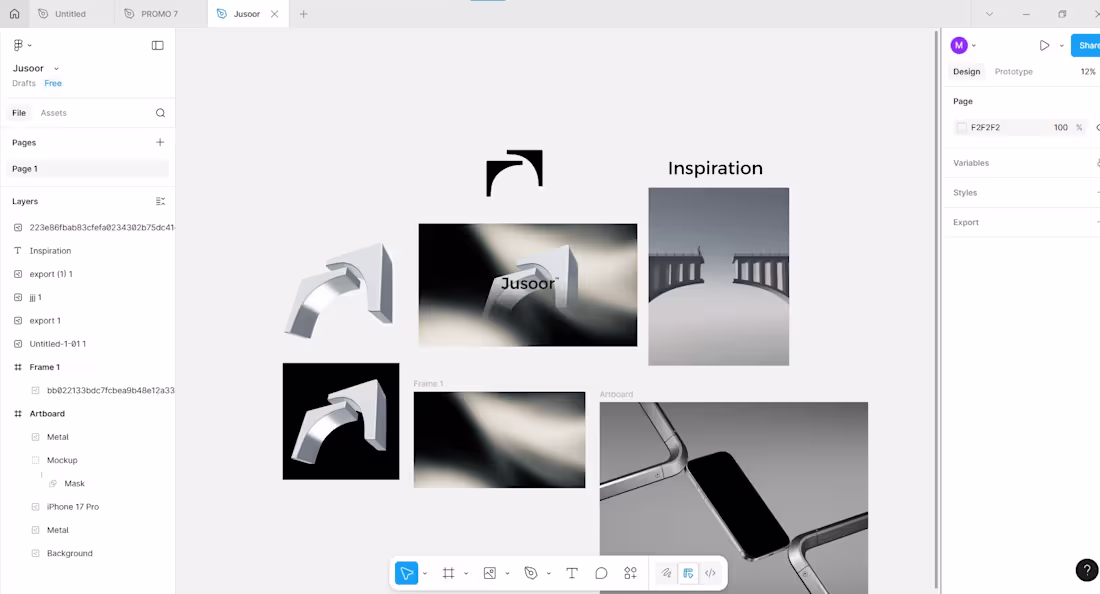Click the Present play button
Screen dimensions: 1100x594
1044,45
